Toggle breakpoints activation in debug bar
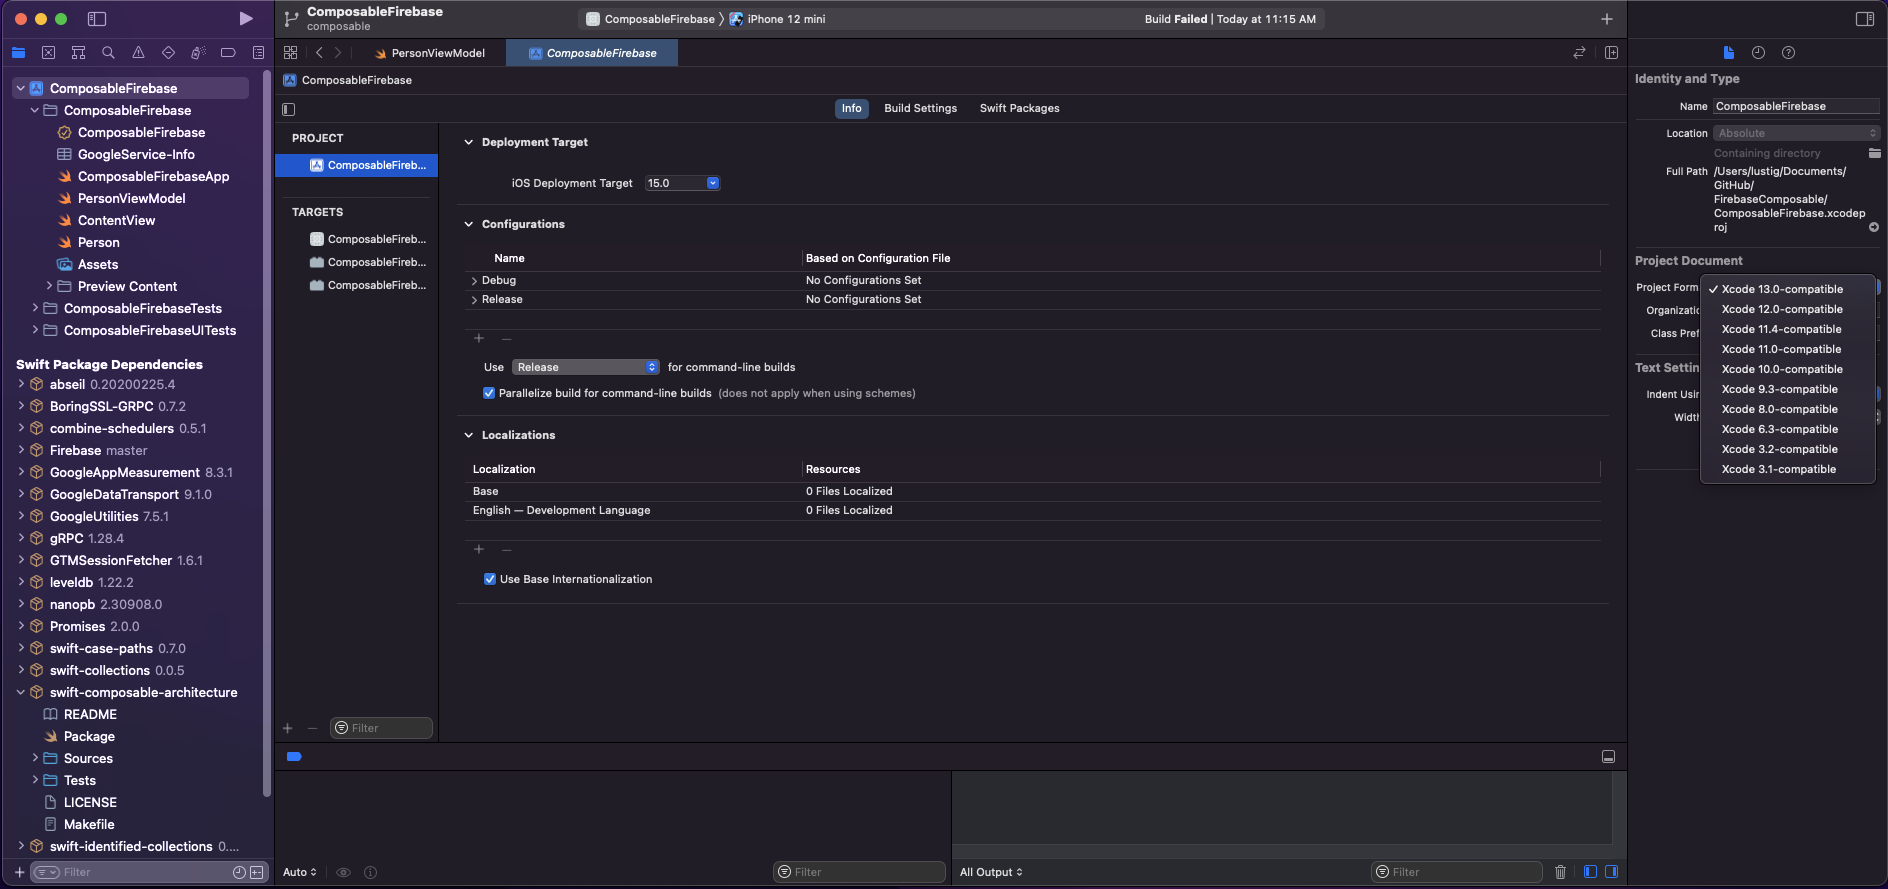The height and width of the screenshot is (889, 1888). point(294,756)
